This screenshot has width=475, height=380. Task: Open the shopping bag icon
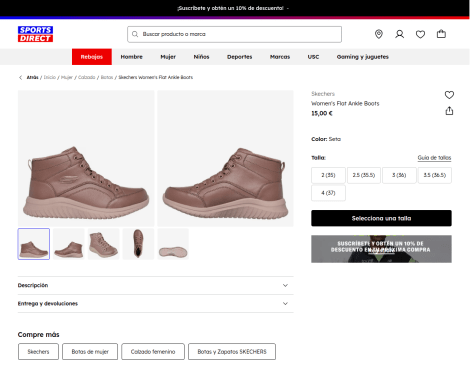(441, 34)
